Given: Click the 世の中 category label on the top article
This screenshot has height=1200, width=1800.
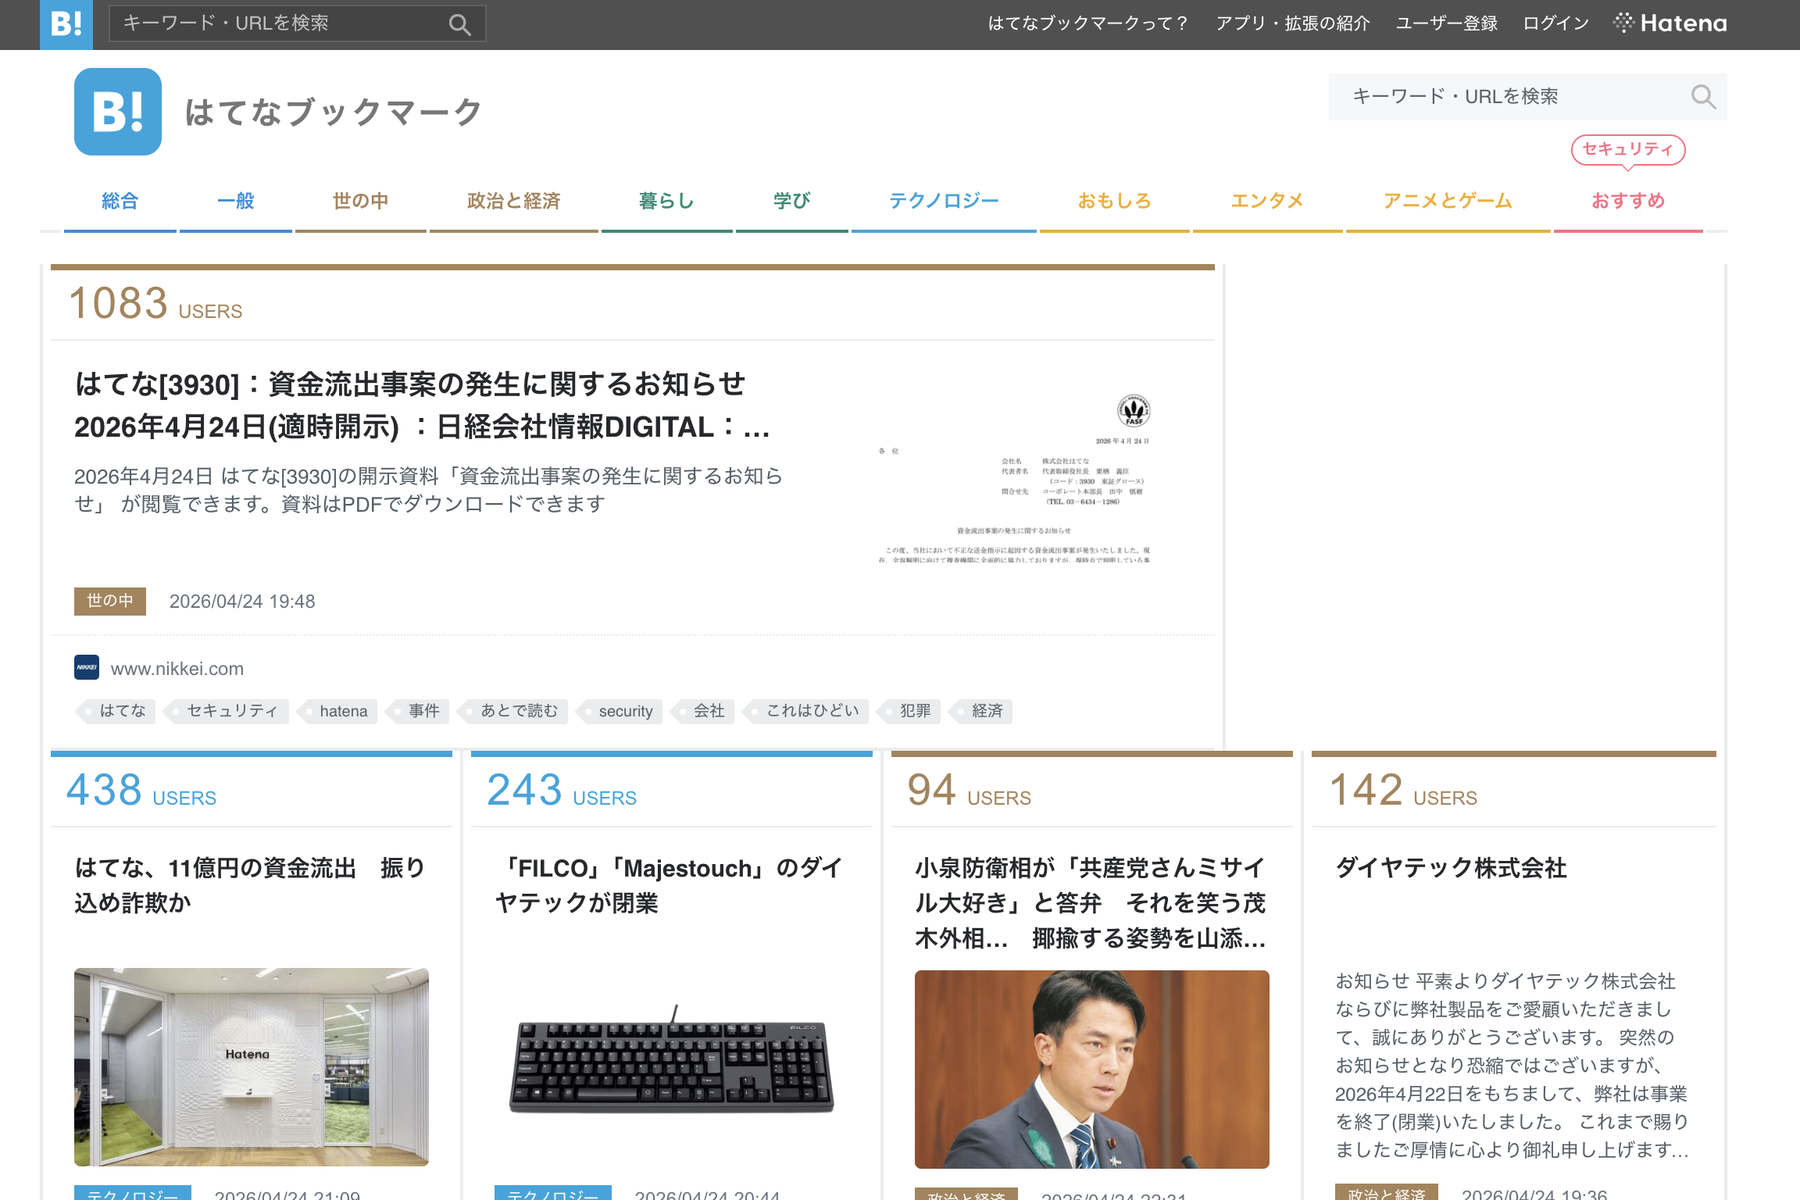Looking at the screenshot, I should coord(109,601).
